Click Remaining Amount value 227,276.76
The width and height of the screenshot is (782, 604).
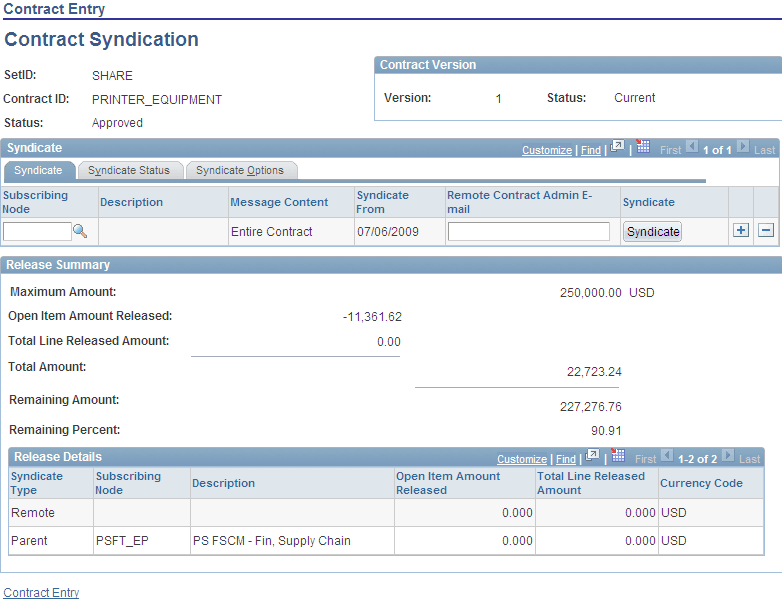[x=590, y=407]
